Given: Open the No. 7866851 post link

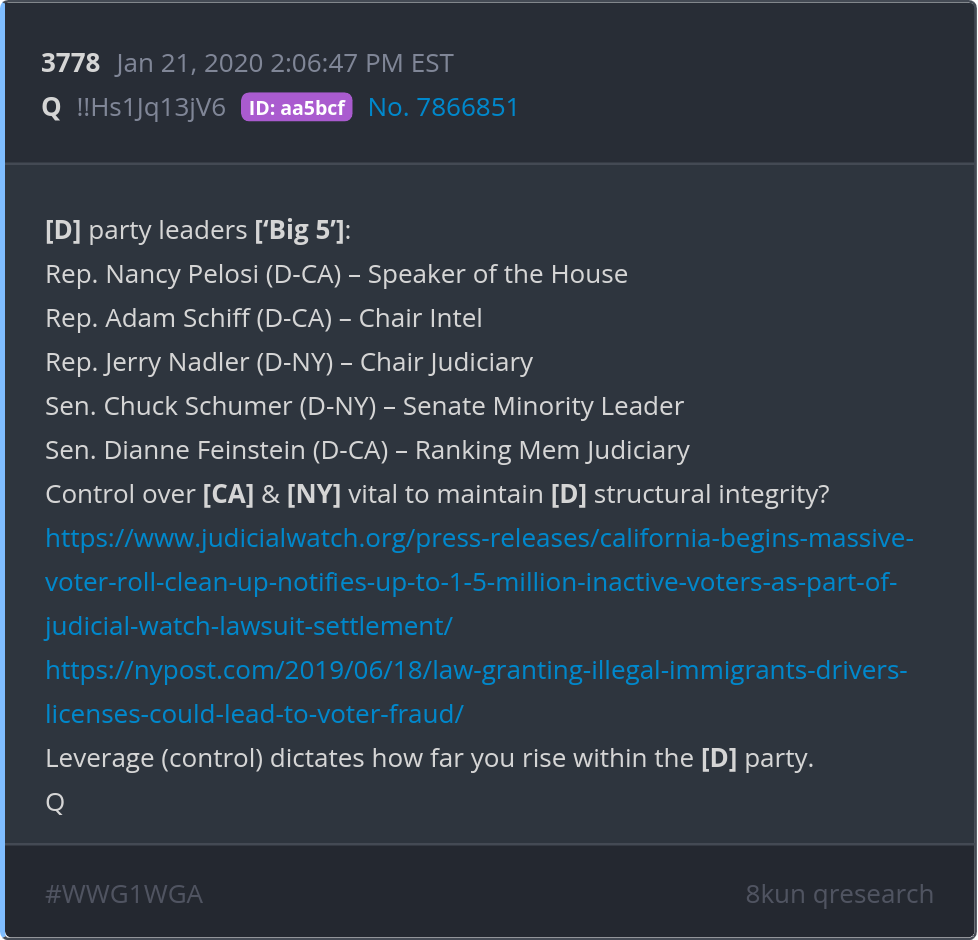Looking at the screenshot, I should (443, 108).
